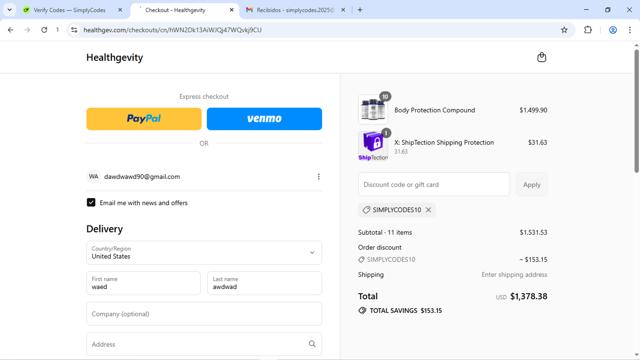This screenshot has height=360, width=640.
Task: Open the browser extensions puzzle icon
Action: tap(588, 30)
